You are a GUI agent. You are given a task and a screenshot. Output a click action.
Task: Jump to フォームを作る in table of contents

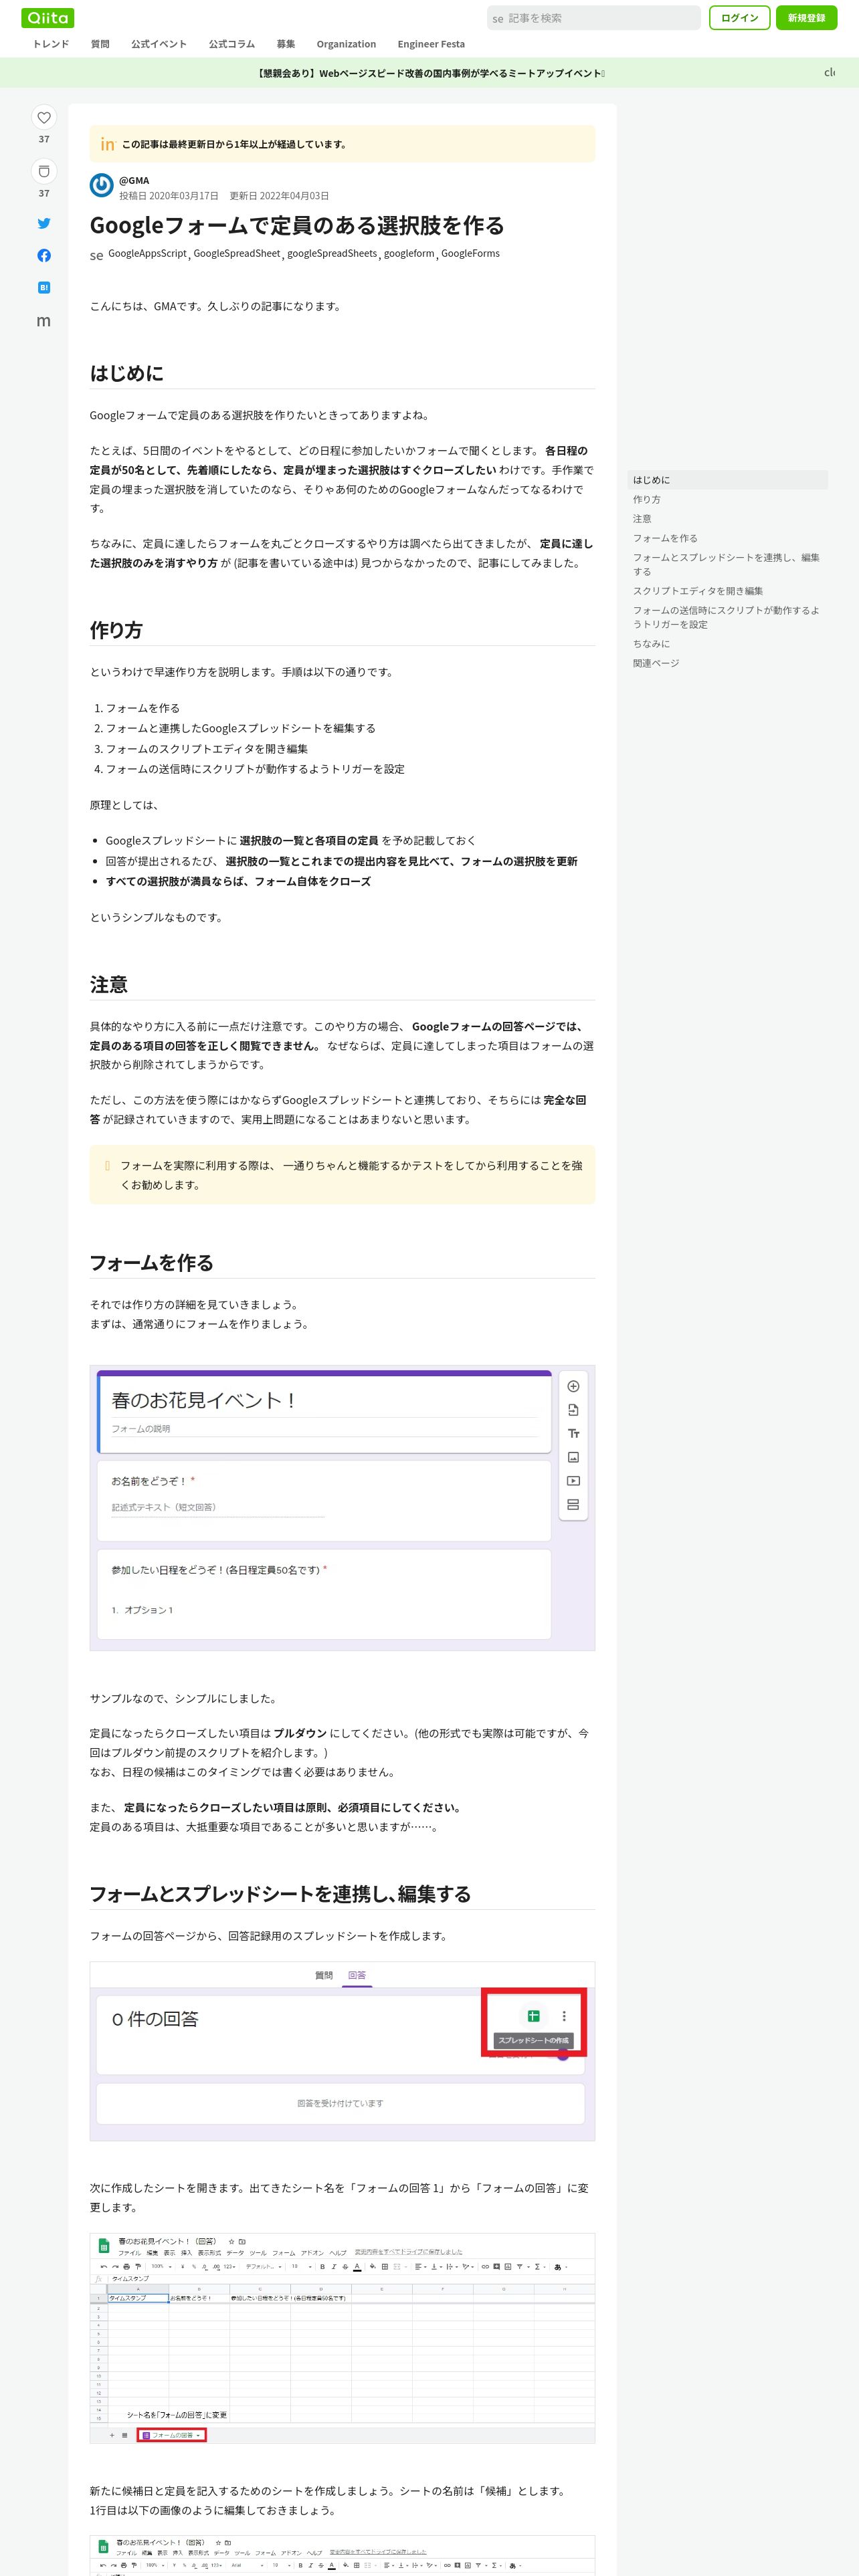[x=728, y=538]
